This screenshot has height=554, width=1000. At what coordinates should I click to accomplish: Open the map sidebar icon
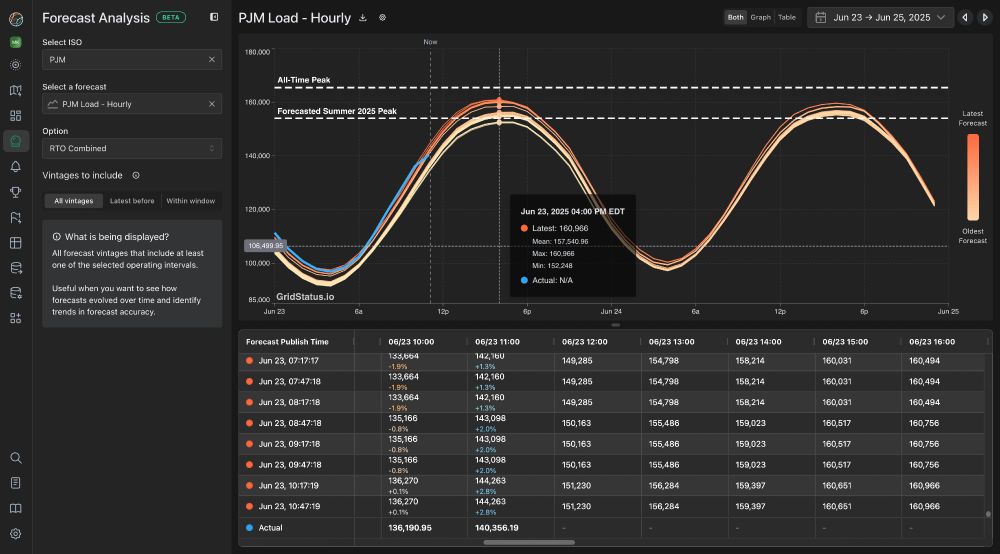click(16, 91)
